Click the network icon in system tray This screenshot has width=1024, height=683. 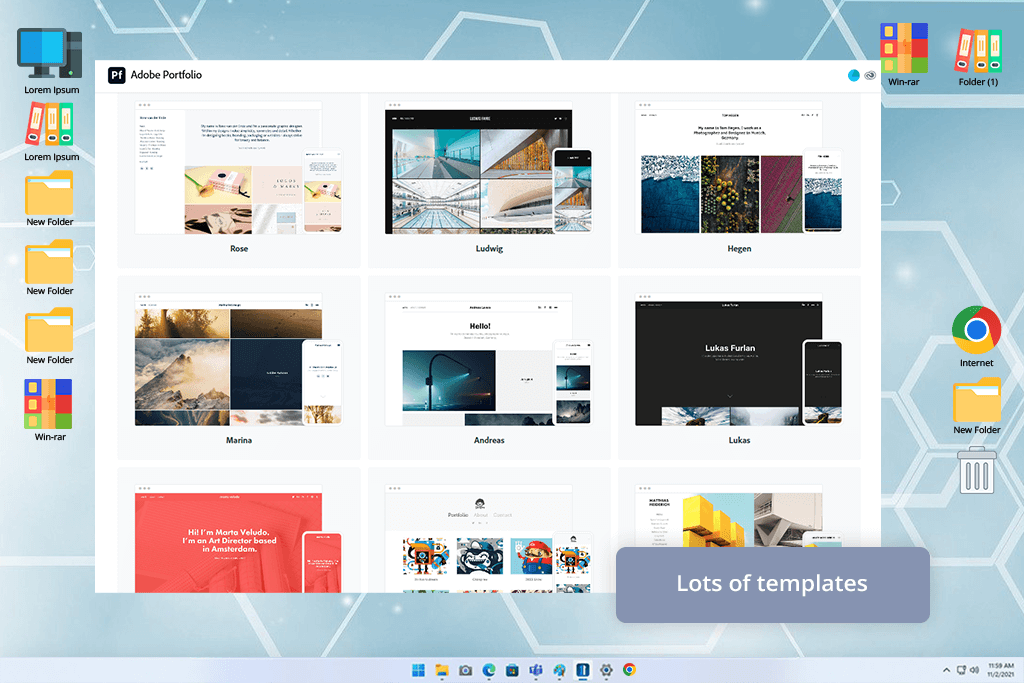961,670
